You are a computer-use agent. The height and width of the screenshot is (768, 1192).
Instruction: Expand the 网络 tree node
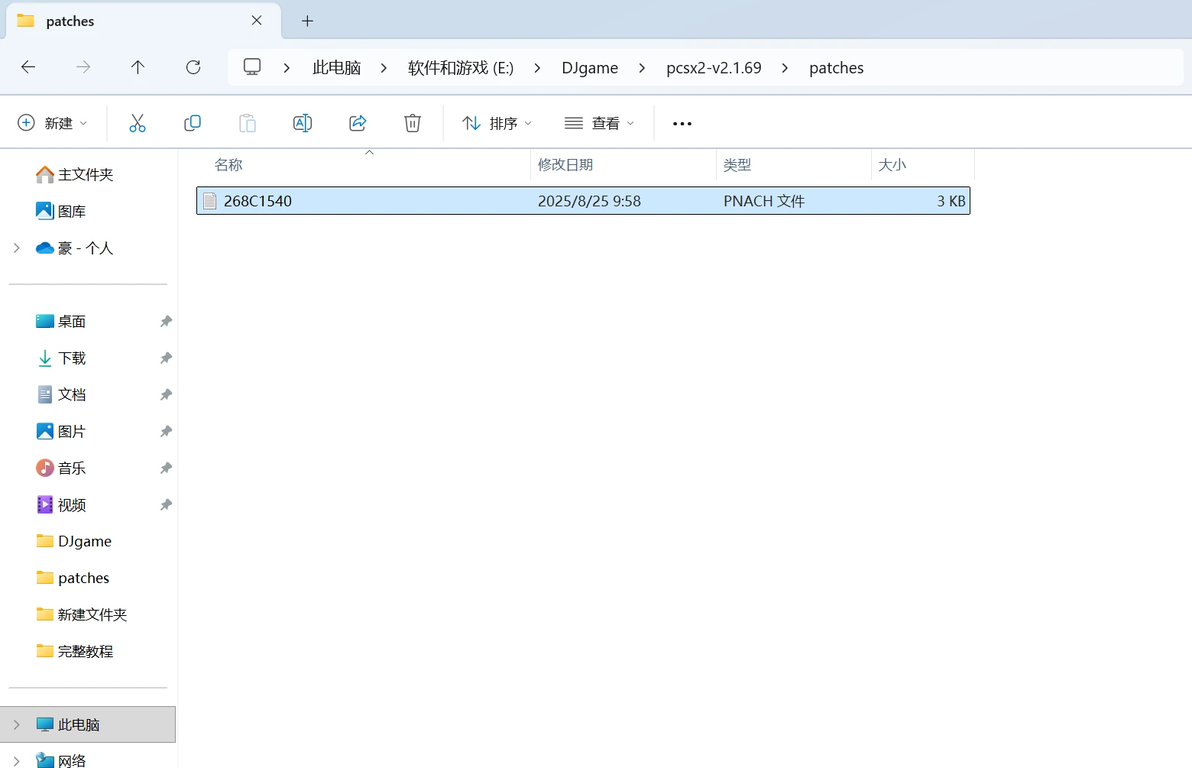[17, 760]
